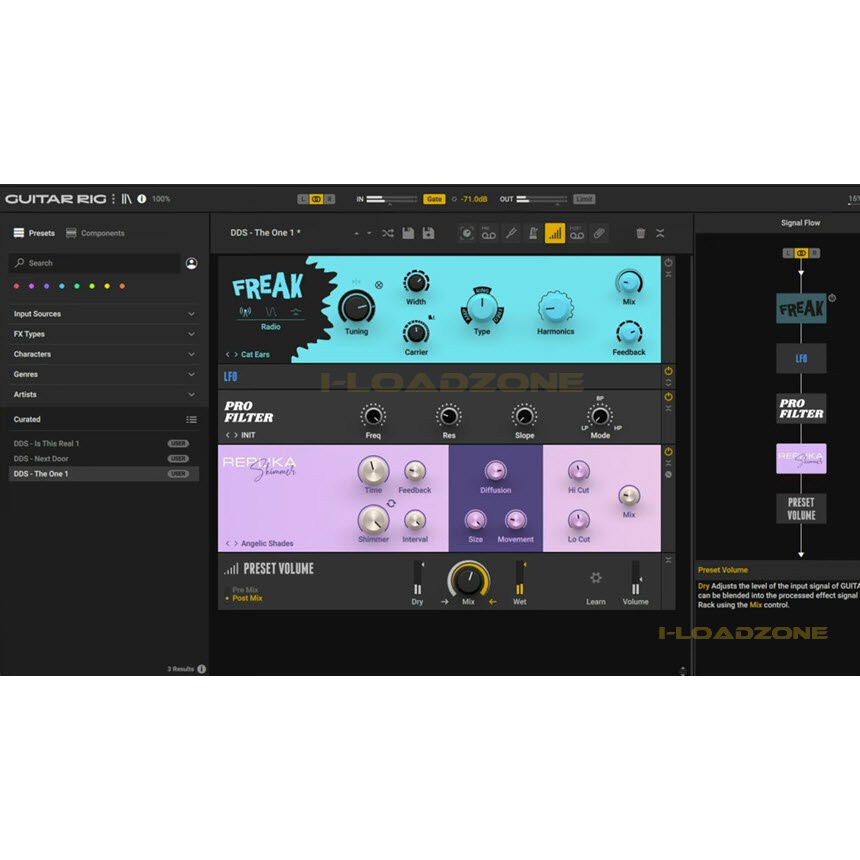Click the pink color tag filter
The image size is (860, 860).
(x=16, y=286)
